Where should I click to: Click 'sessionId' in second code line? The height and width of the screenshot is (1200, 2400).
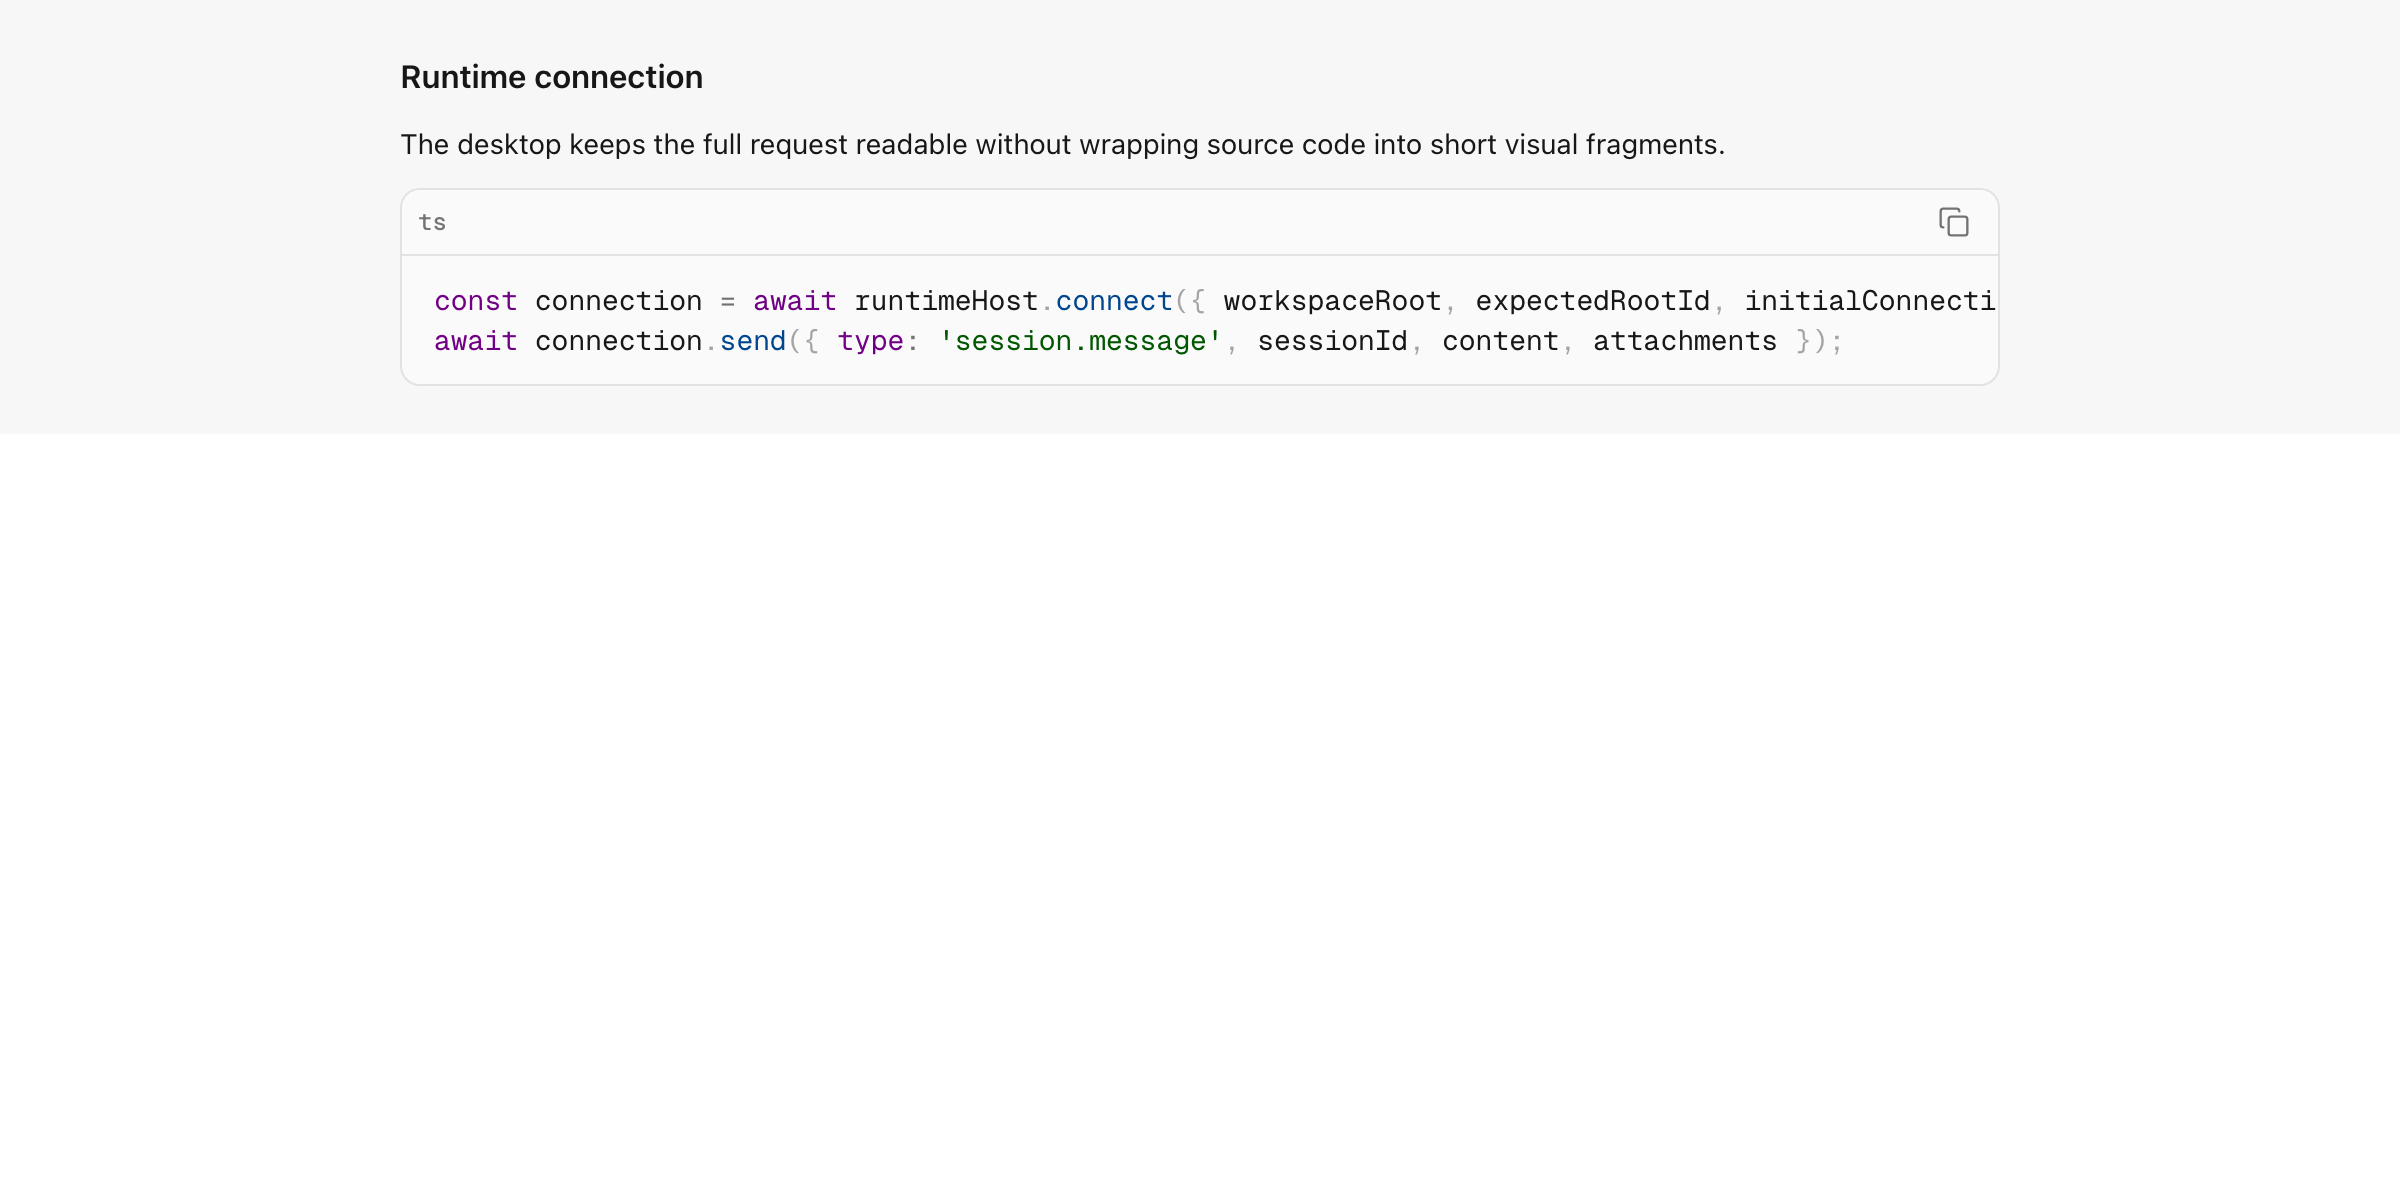coord(1332,341)
